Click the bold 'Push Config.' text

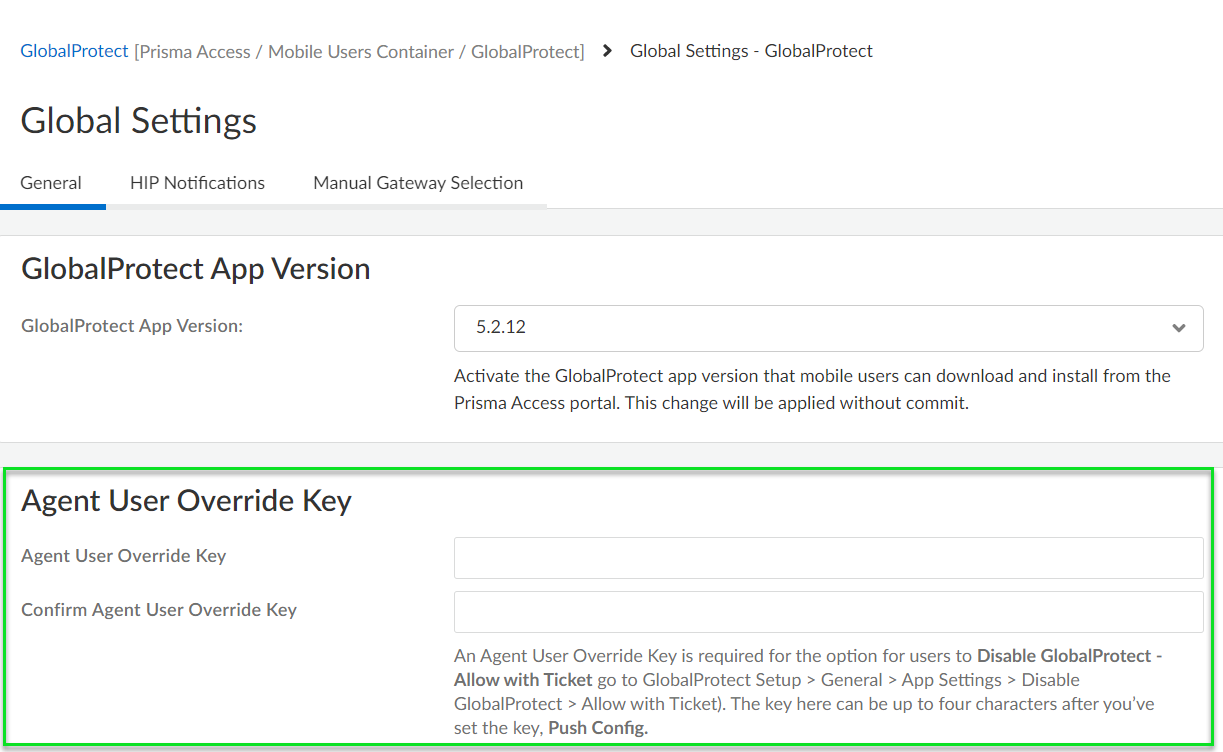[598, 728]
